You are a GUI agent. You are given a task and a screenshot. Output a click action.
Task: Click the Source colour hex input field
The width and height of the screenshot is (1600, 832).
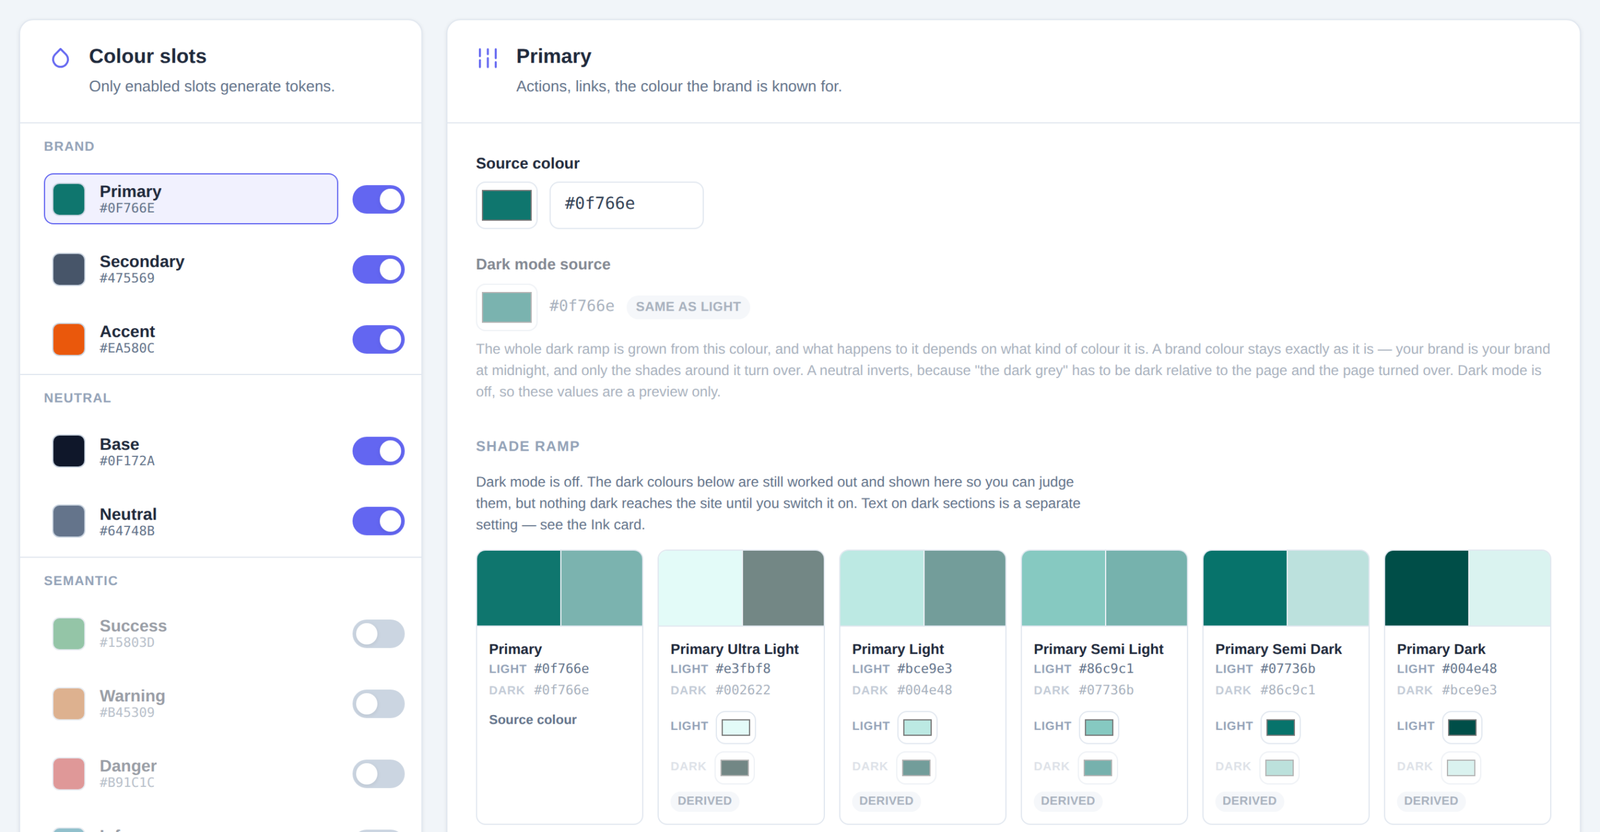click(x=626, y=205)
